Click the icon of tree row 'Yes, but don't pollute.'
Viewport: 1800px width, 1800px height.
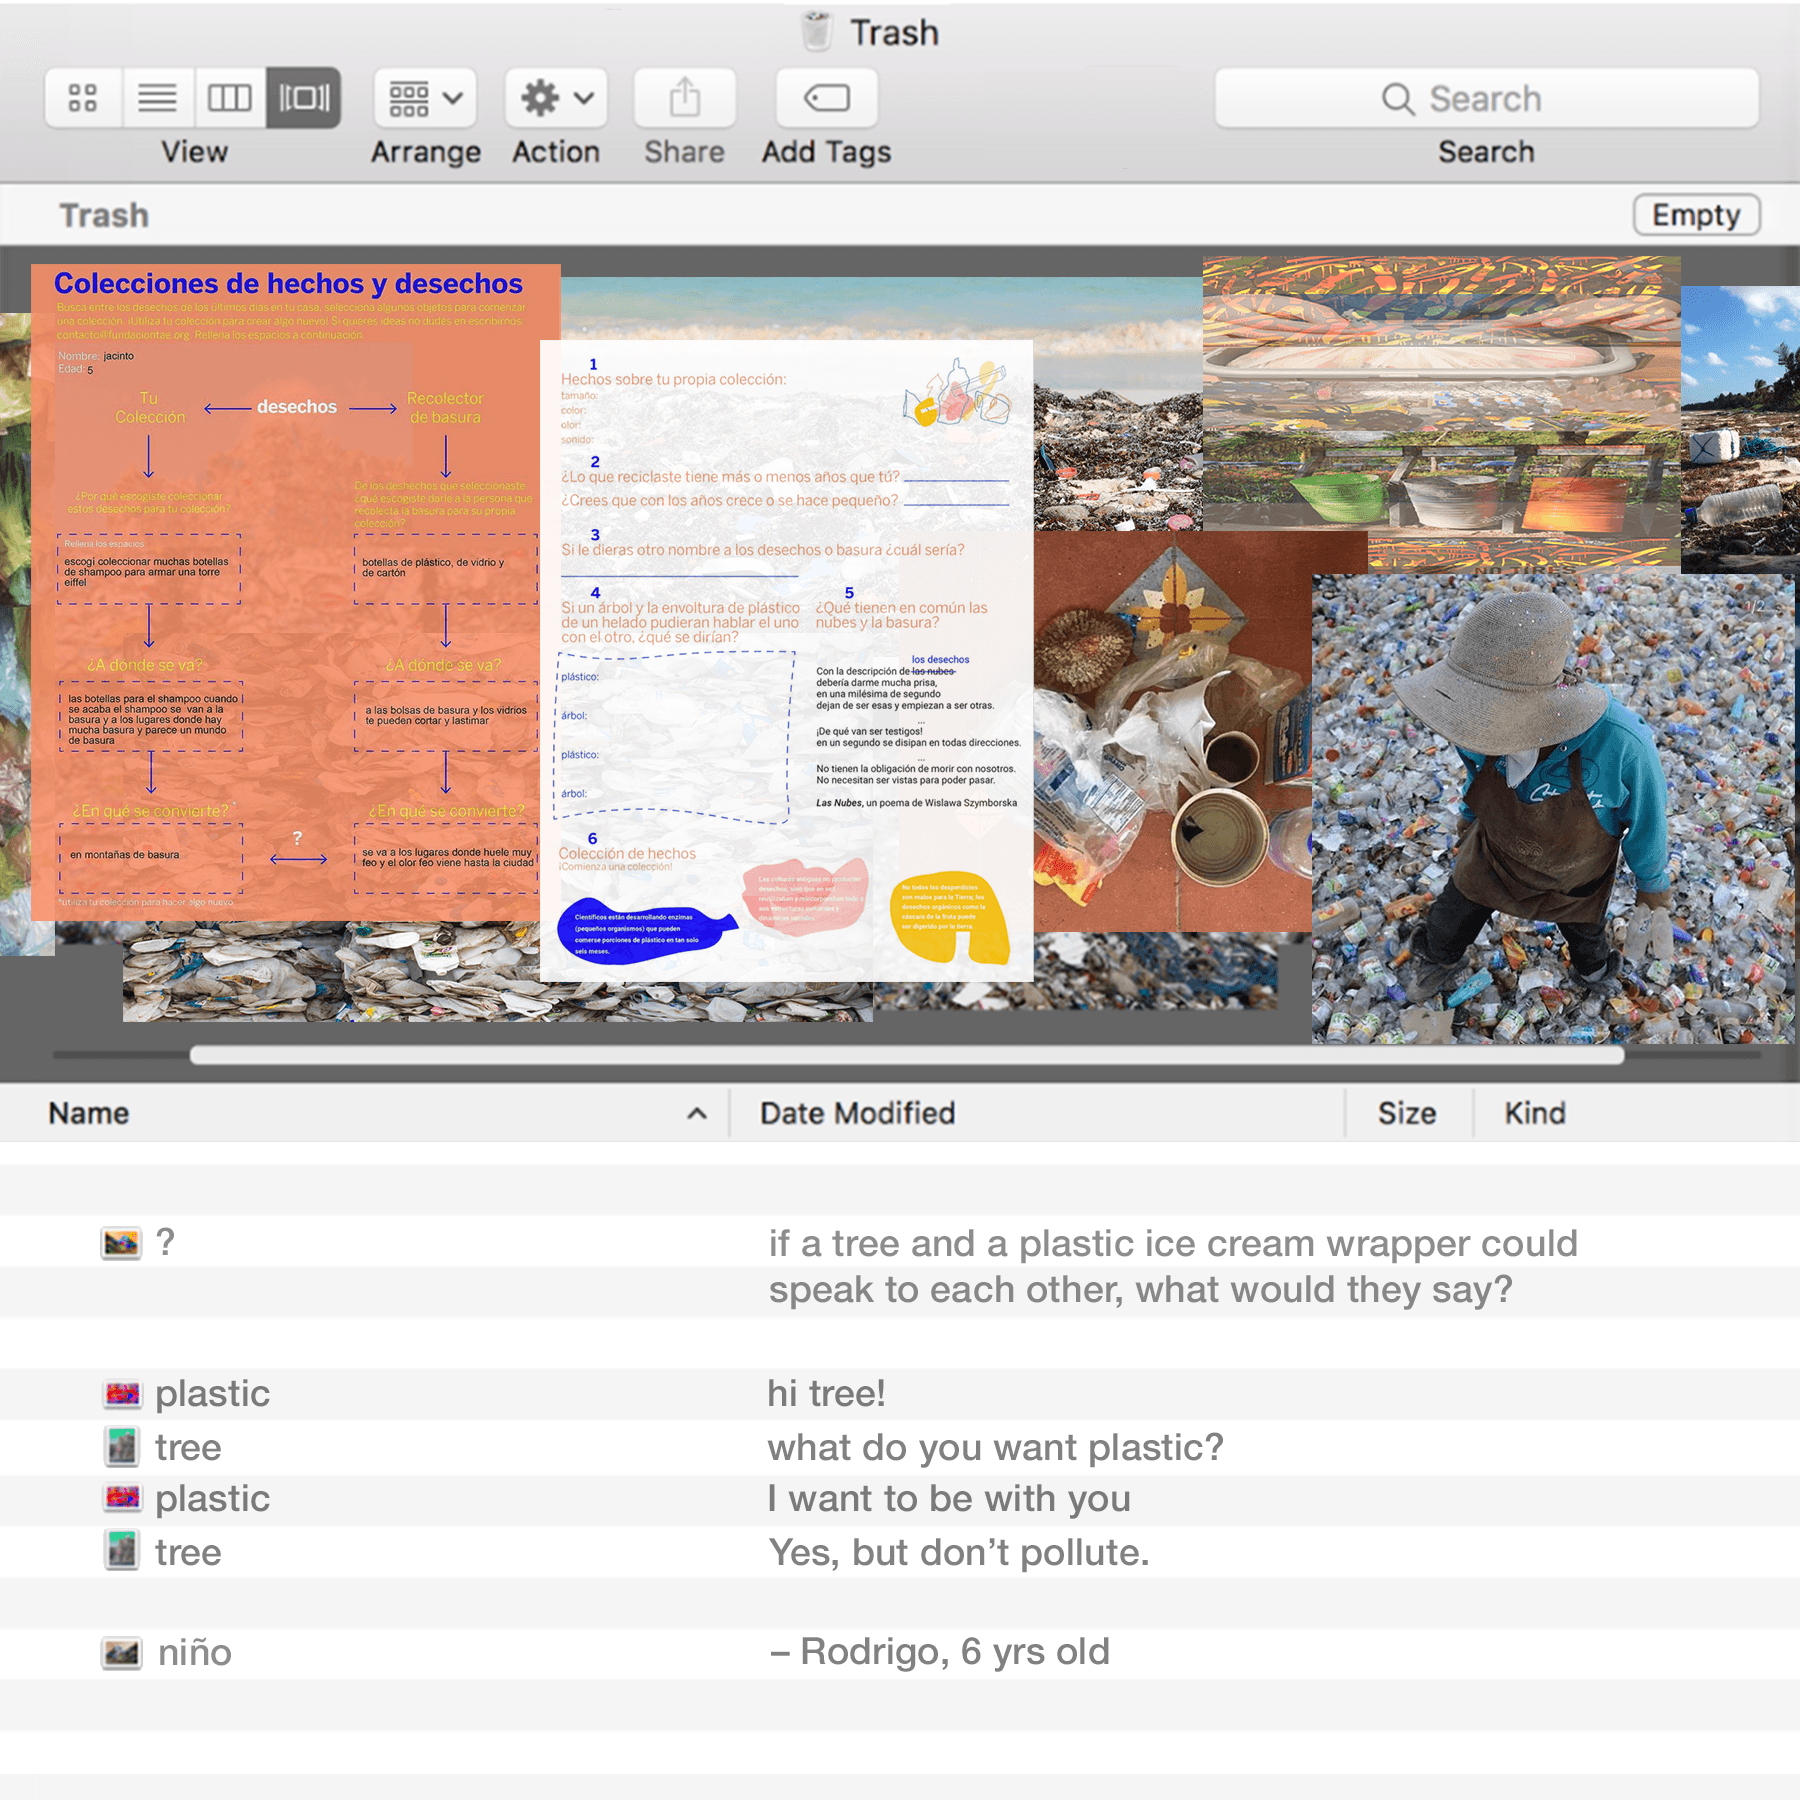122,1551
